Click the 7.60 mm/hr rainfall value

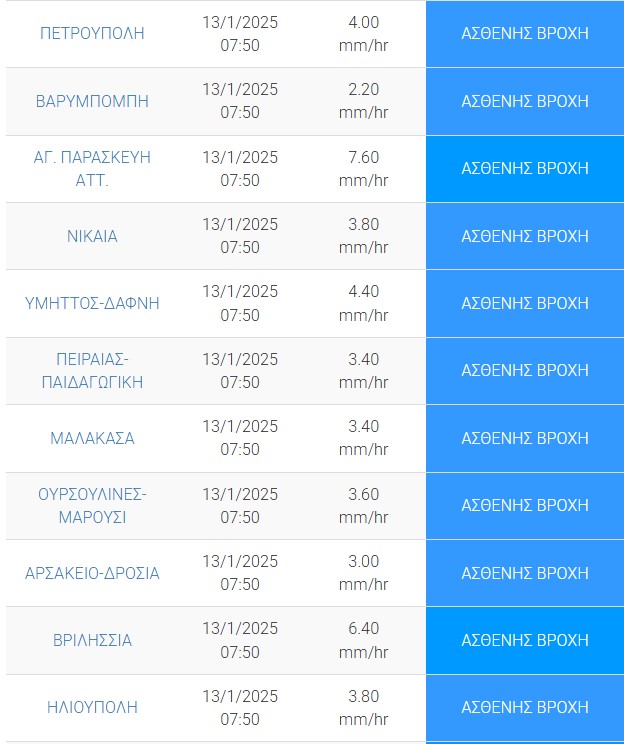point(363,169)
